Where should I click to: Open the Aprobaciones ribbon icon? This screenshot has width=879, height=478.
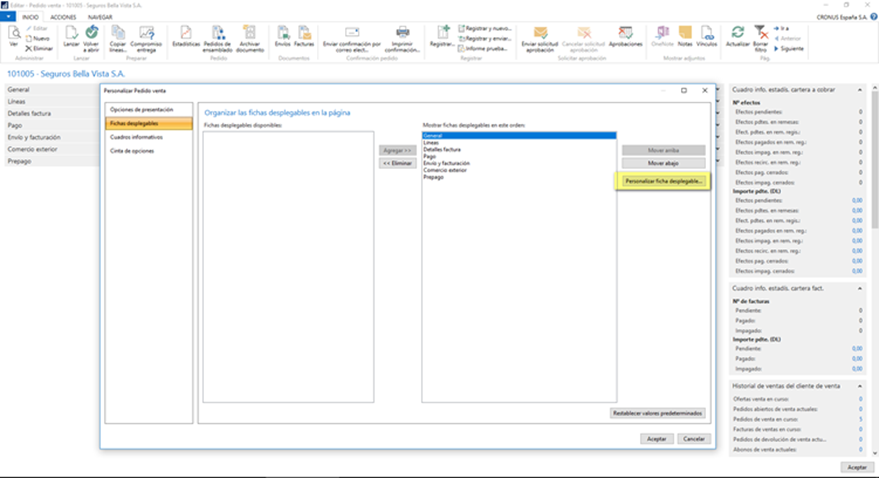click(625, 36)
